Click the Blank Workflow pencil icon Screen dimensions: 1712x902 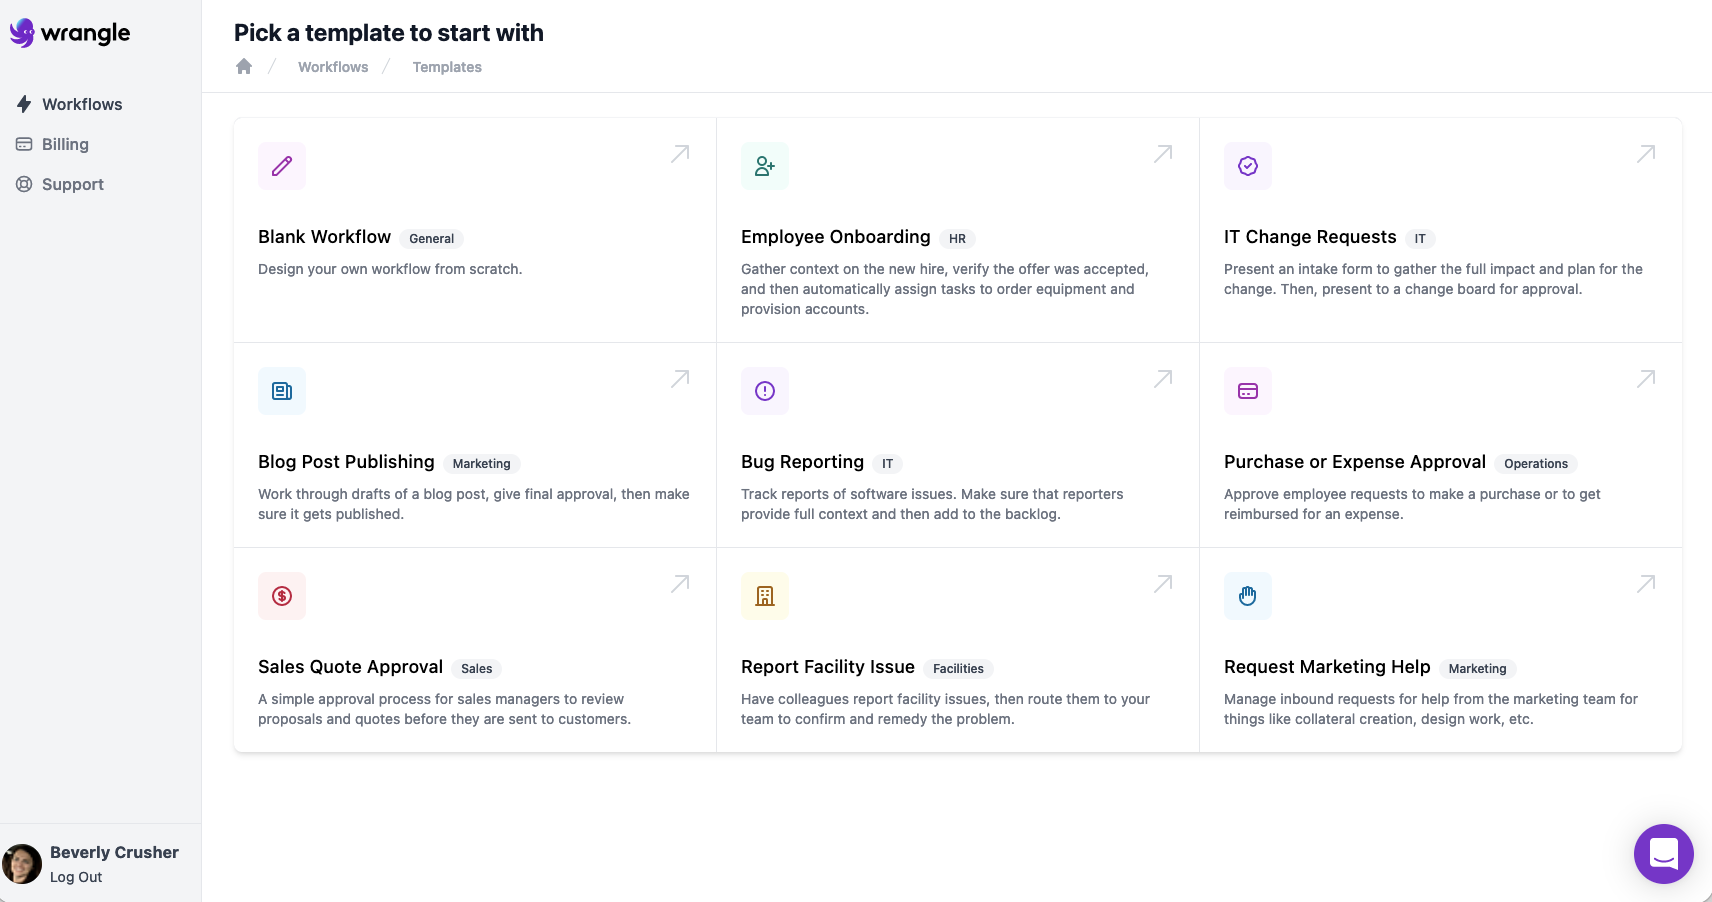point(282,166)
